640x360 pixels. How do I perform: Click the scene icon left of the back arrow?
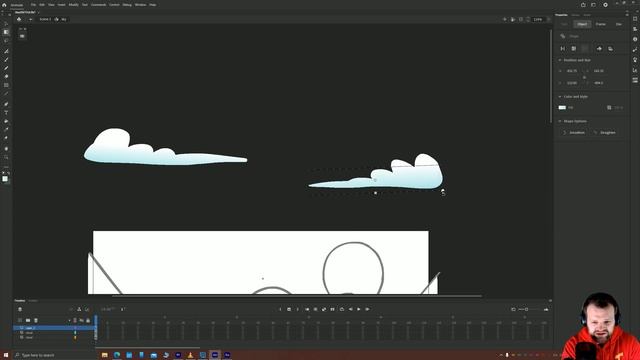click(19, 19)
